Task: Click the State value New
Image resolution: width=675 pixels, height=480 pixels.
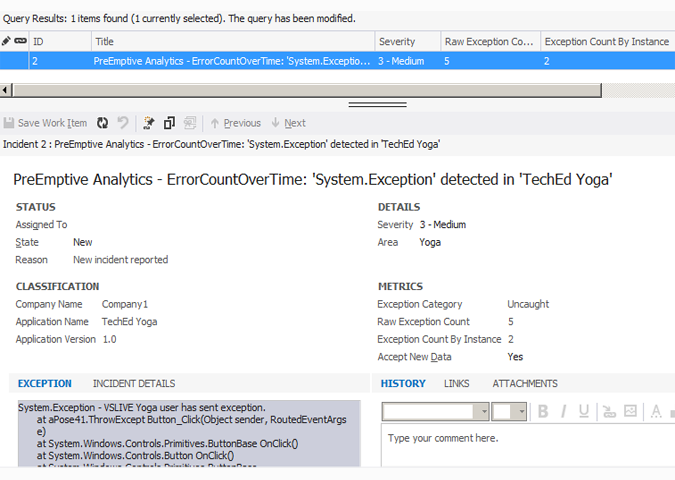Action: point(83,242)
